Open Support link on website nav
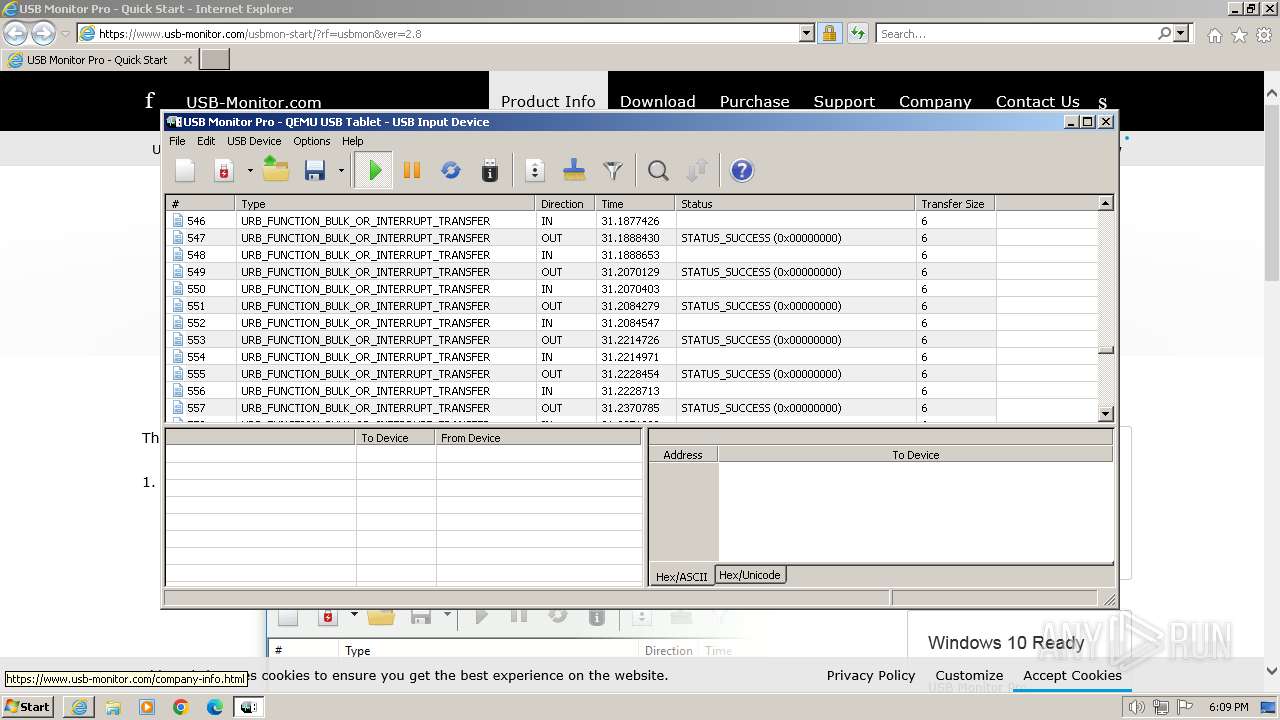Screen dimensions: 1280x720 (844, 102)
